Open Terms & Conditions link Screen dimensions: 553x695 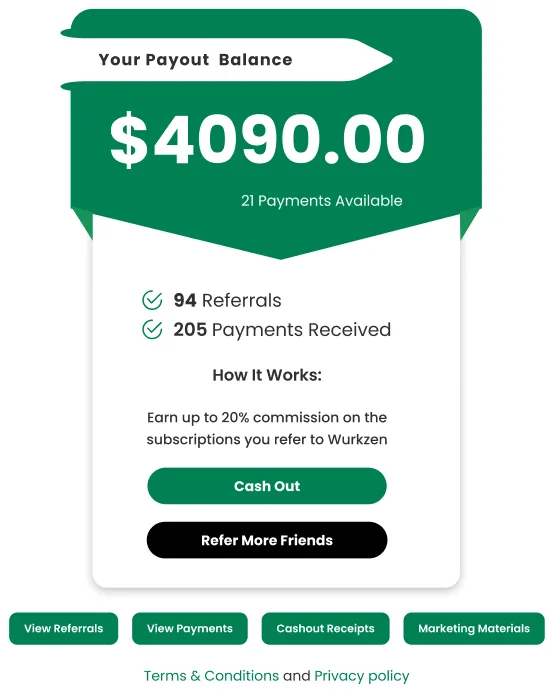pos(211,675)
